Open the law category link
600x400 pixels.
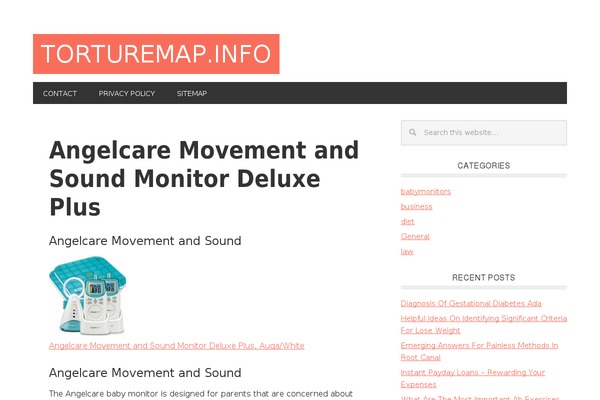pyautogui.click(x=407, y=251)
